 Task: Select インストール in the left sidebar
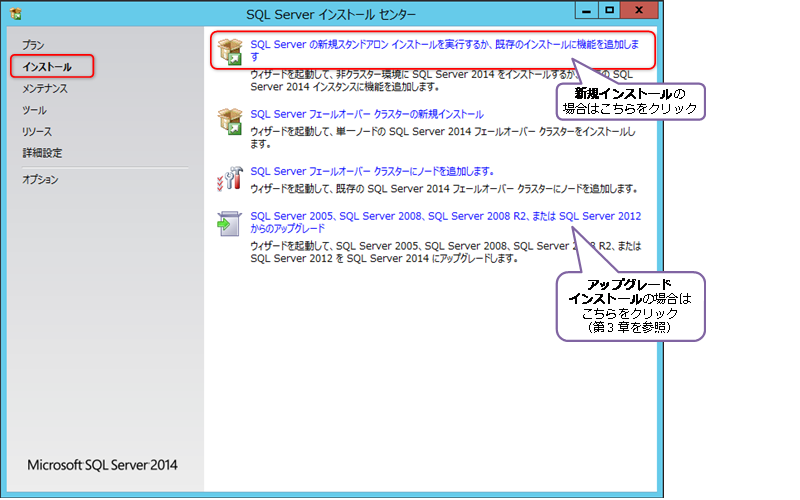coord(47,67)
